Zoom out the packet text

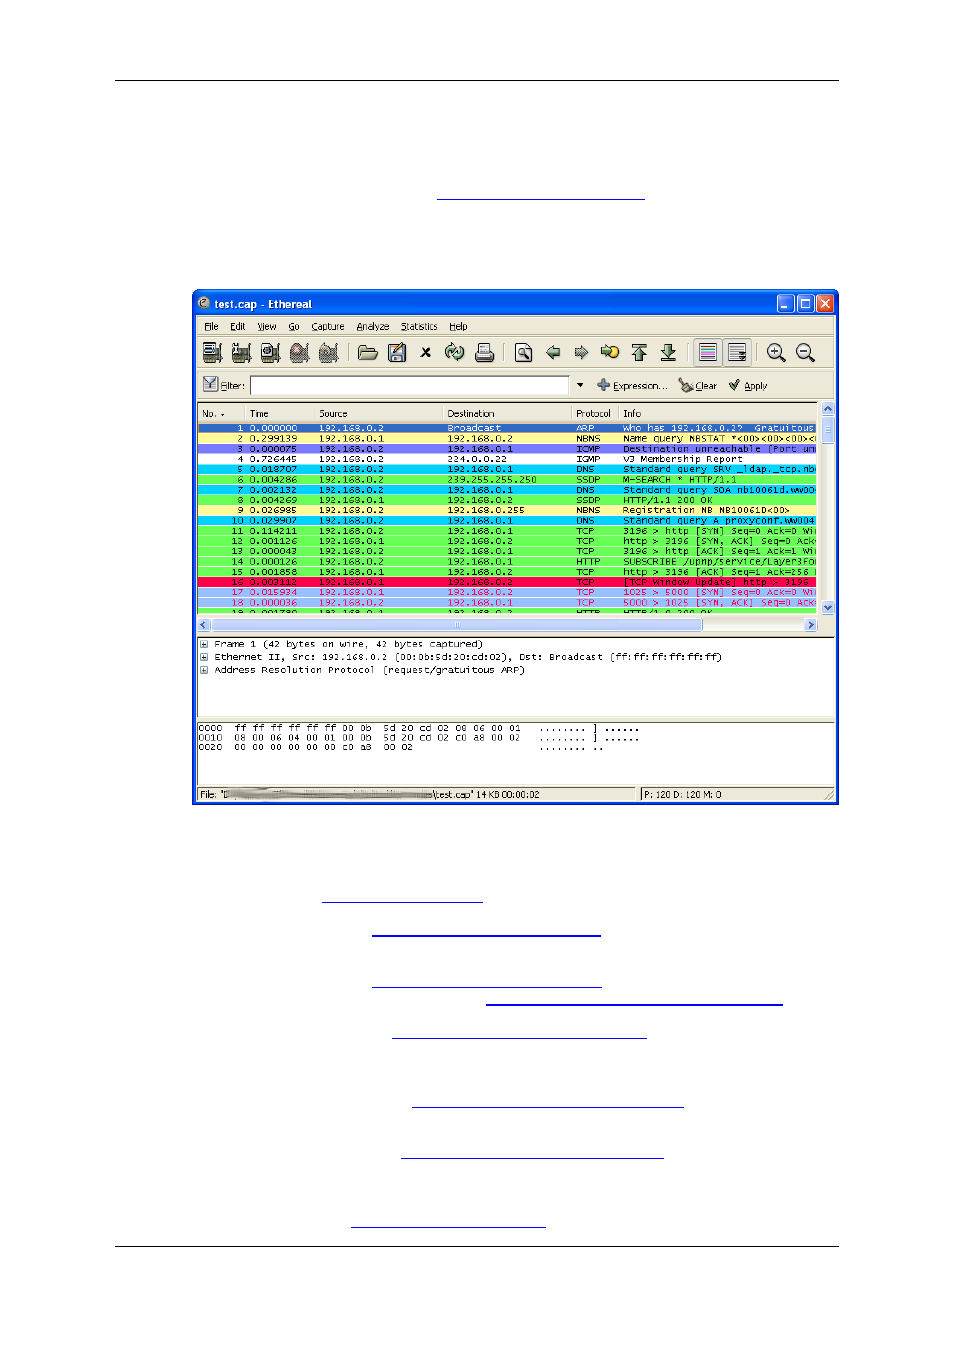click(x=805, y=352)
